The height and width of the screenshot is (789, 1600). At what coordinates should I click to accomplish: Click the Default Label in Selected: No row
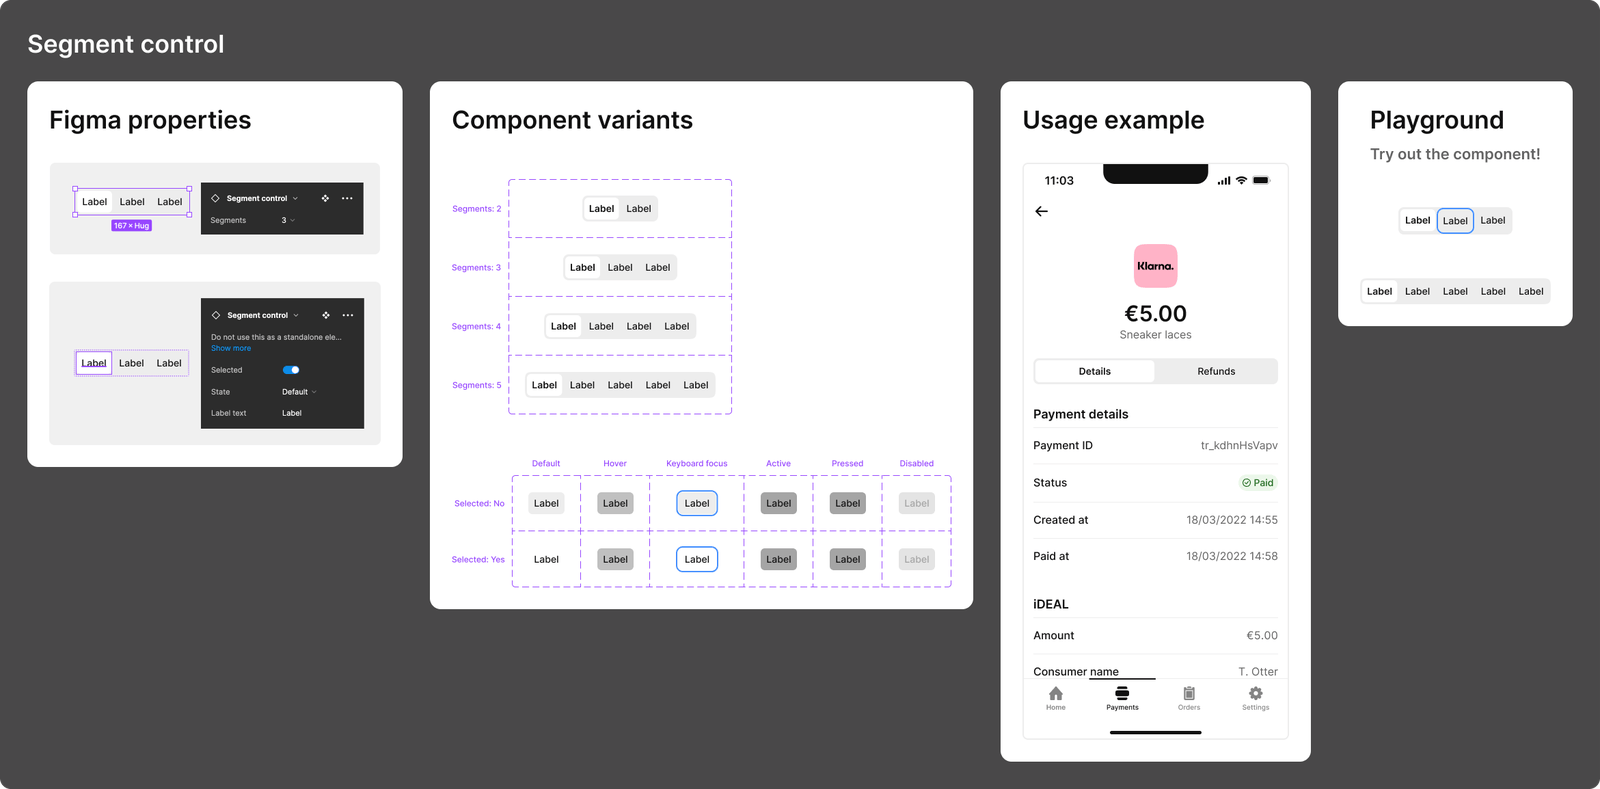point(546,503)
